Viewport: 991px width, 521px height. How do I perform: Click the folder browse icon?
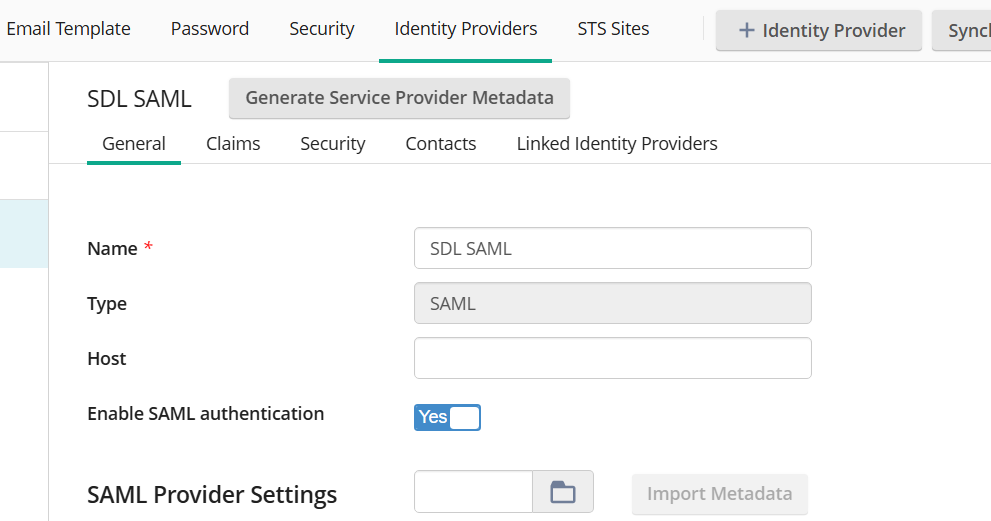(x=563, y=492)
